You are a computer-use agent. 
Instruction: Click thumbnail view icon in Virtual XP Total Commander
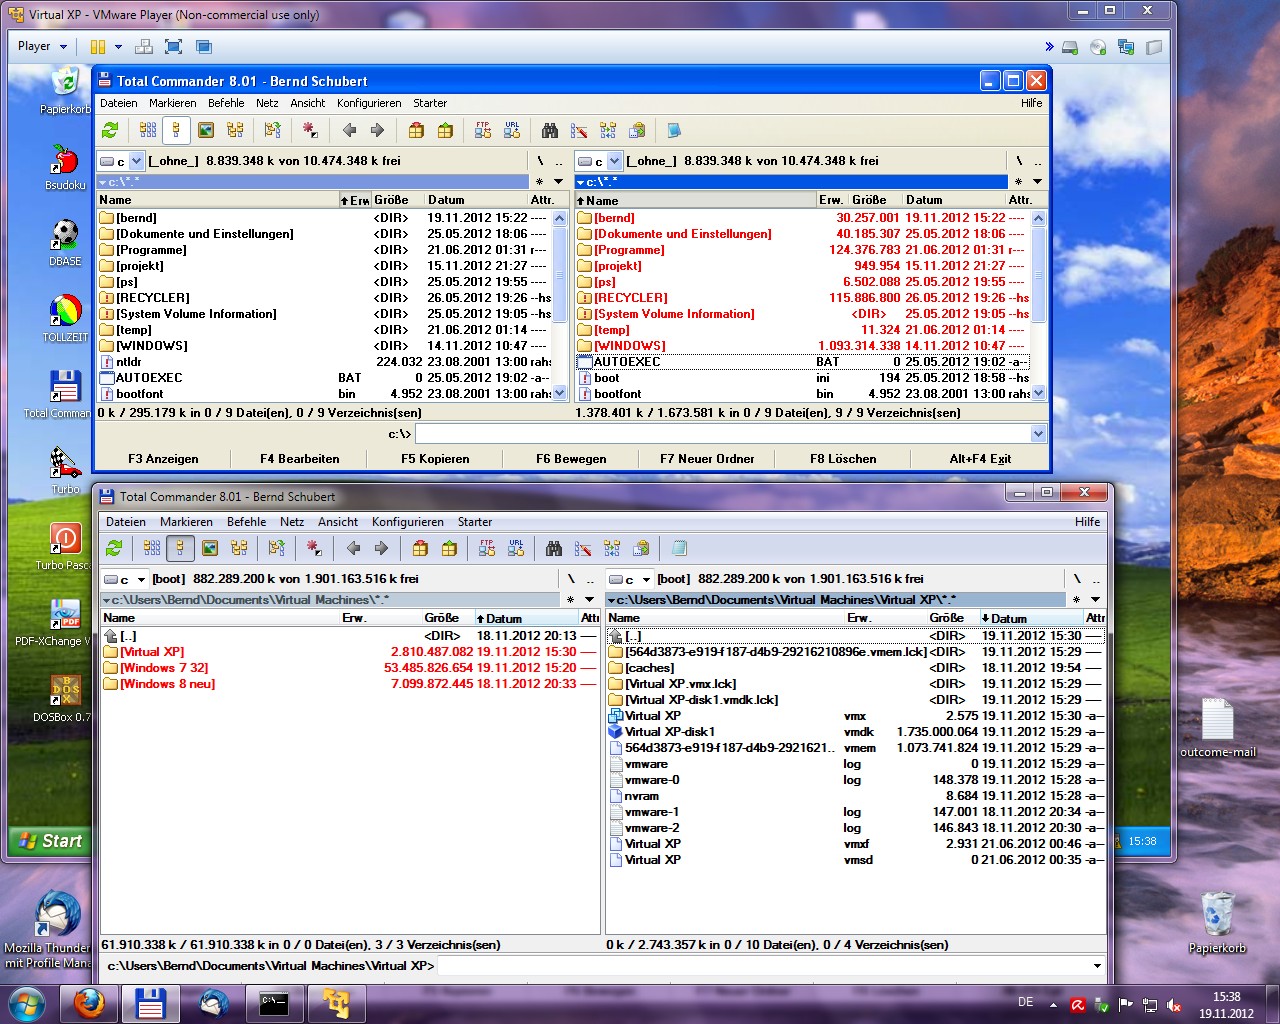pos(206,130)
